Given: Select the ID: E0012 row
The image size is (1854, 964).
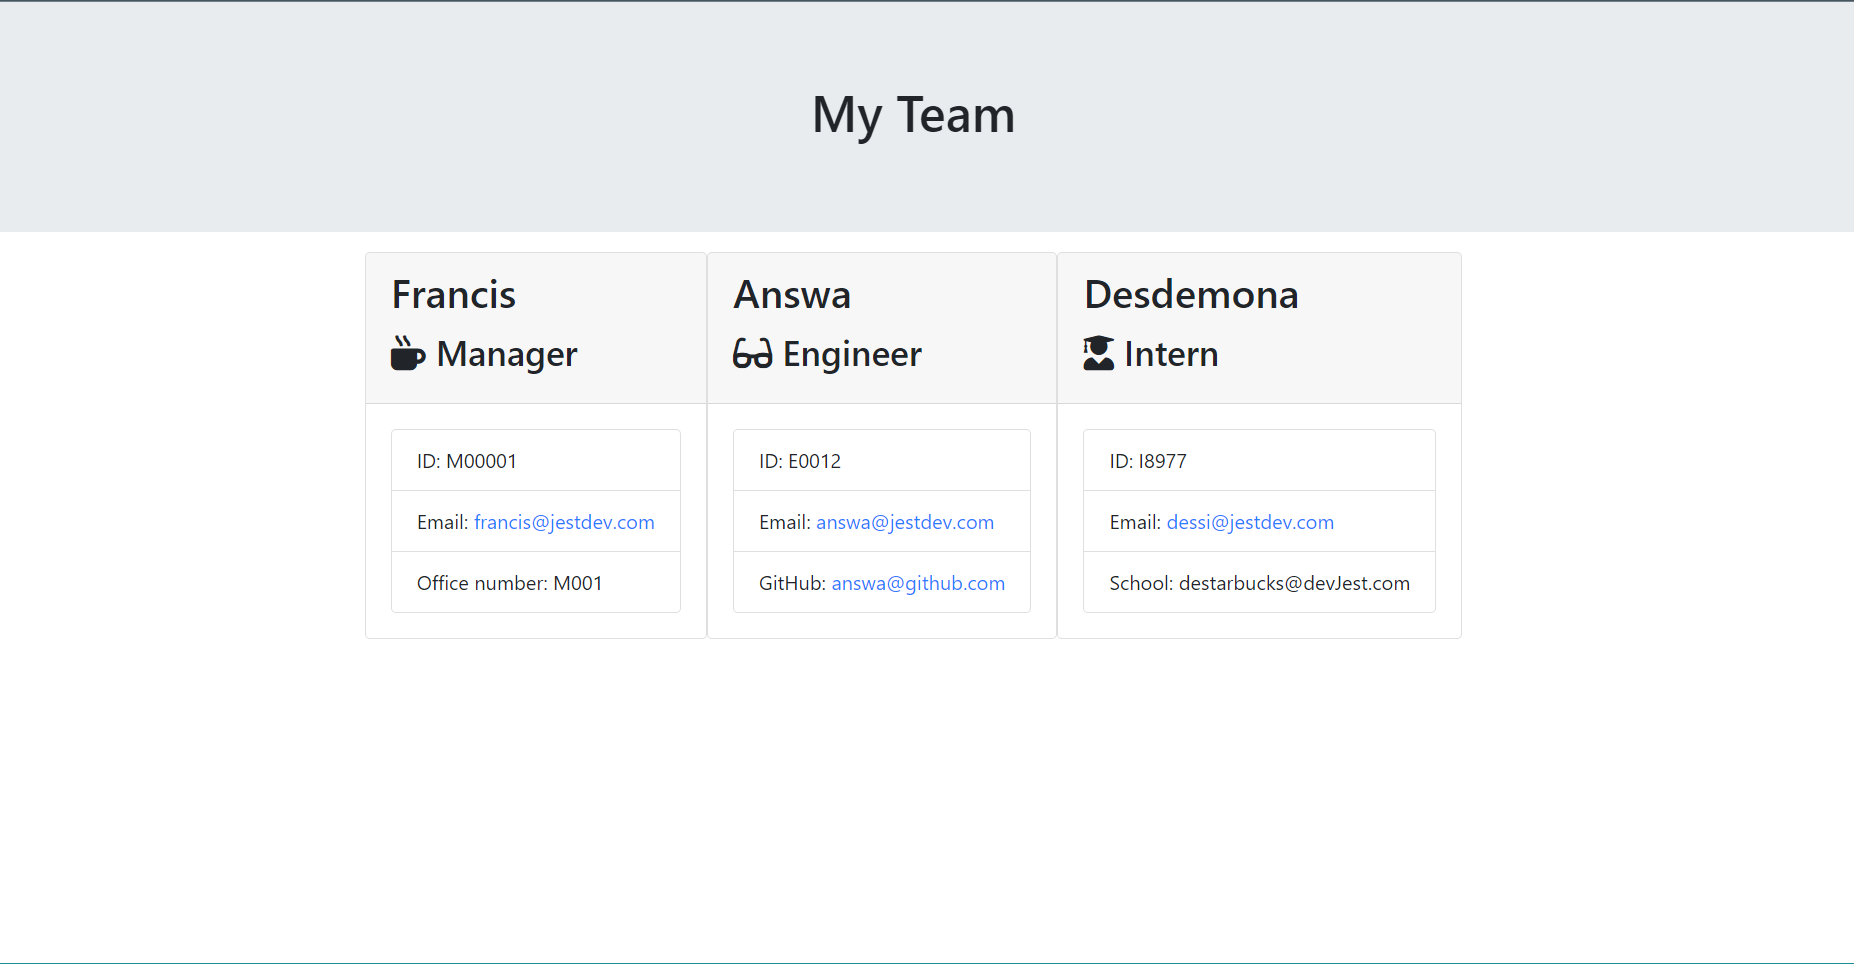Looking at the screenshot, I should click(x=882, y=460).
